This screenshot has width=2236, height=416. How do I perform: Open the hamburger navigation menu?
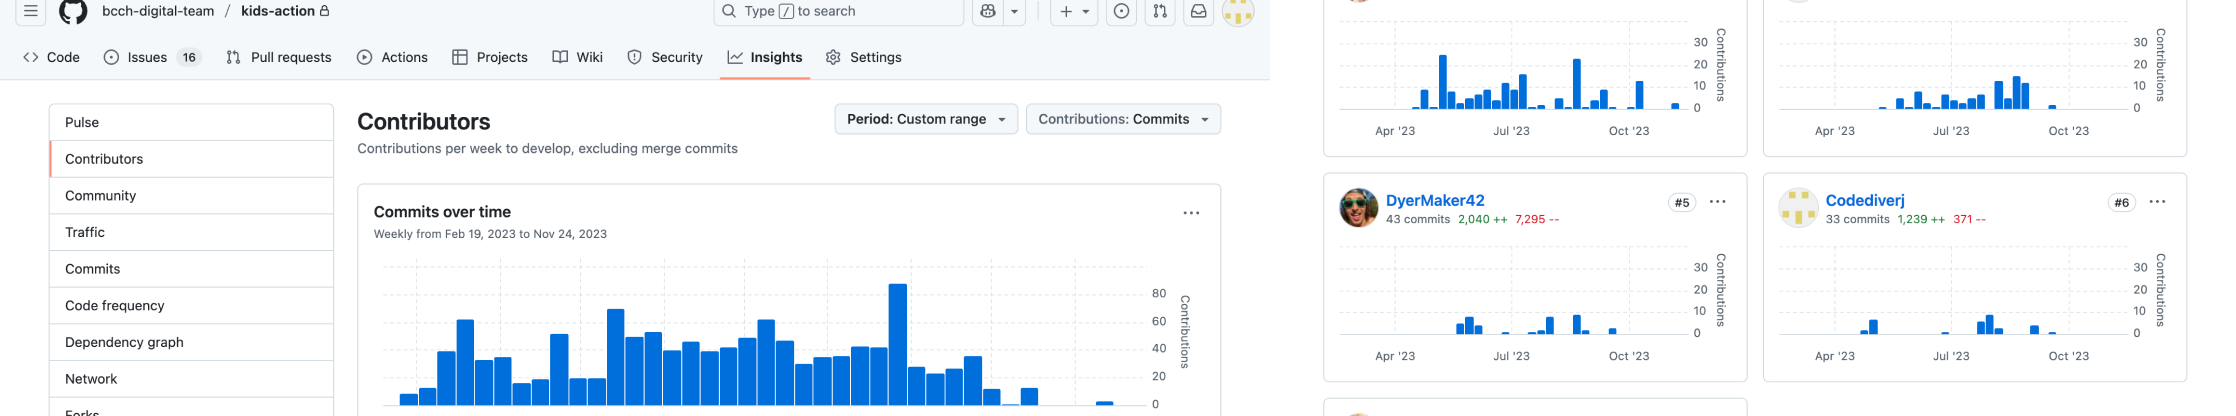[31, 11]
